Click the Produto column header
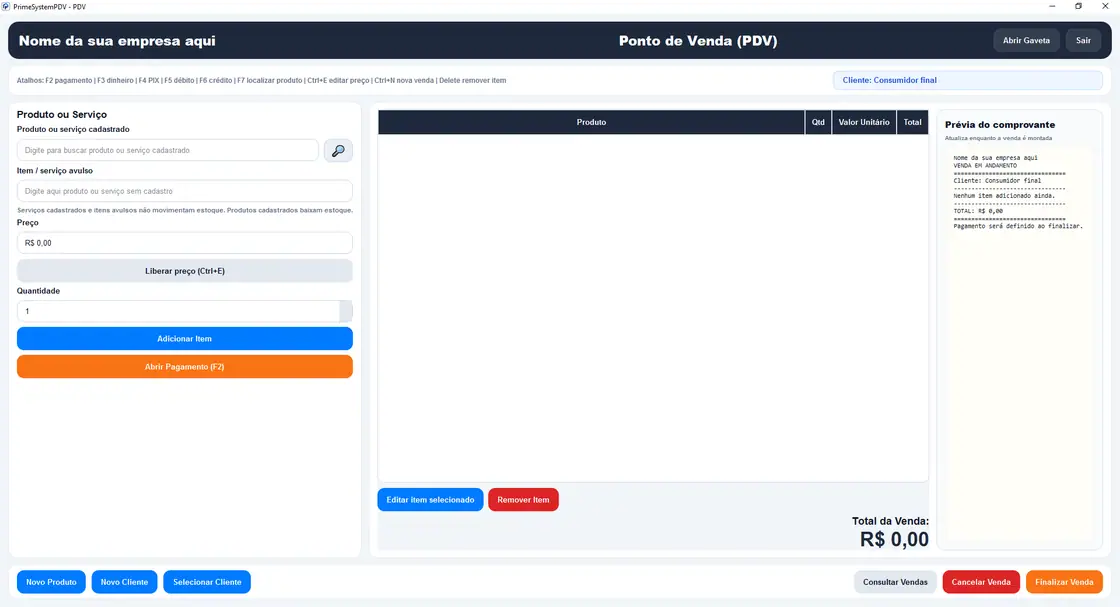The image size is (1120, 607). click(591, 122)
